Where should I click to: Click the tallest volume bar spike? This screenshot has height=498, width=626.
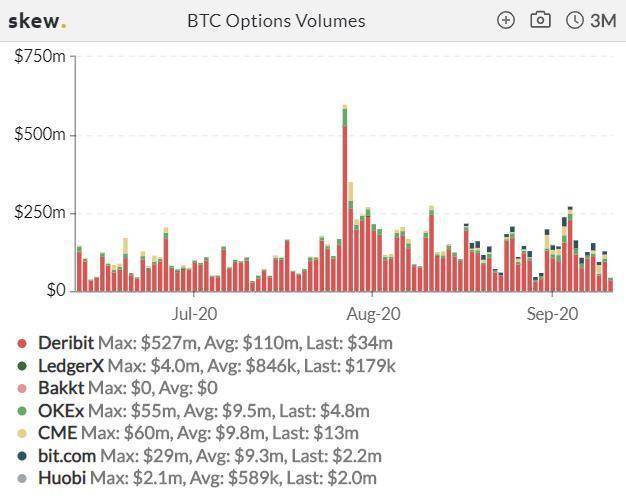pyautogui.click(x=345, y=198)
